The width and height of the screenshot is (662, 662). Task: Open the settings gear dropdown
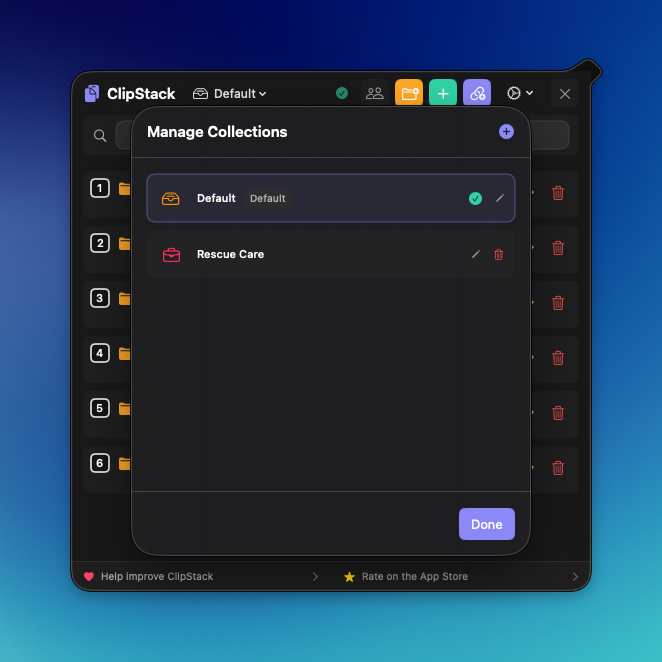(520, 93)
